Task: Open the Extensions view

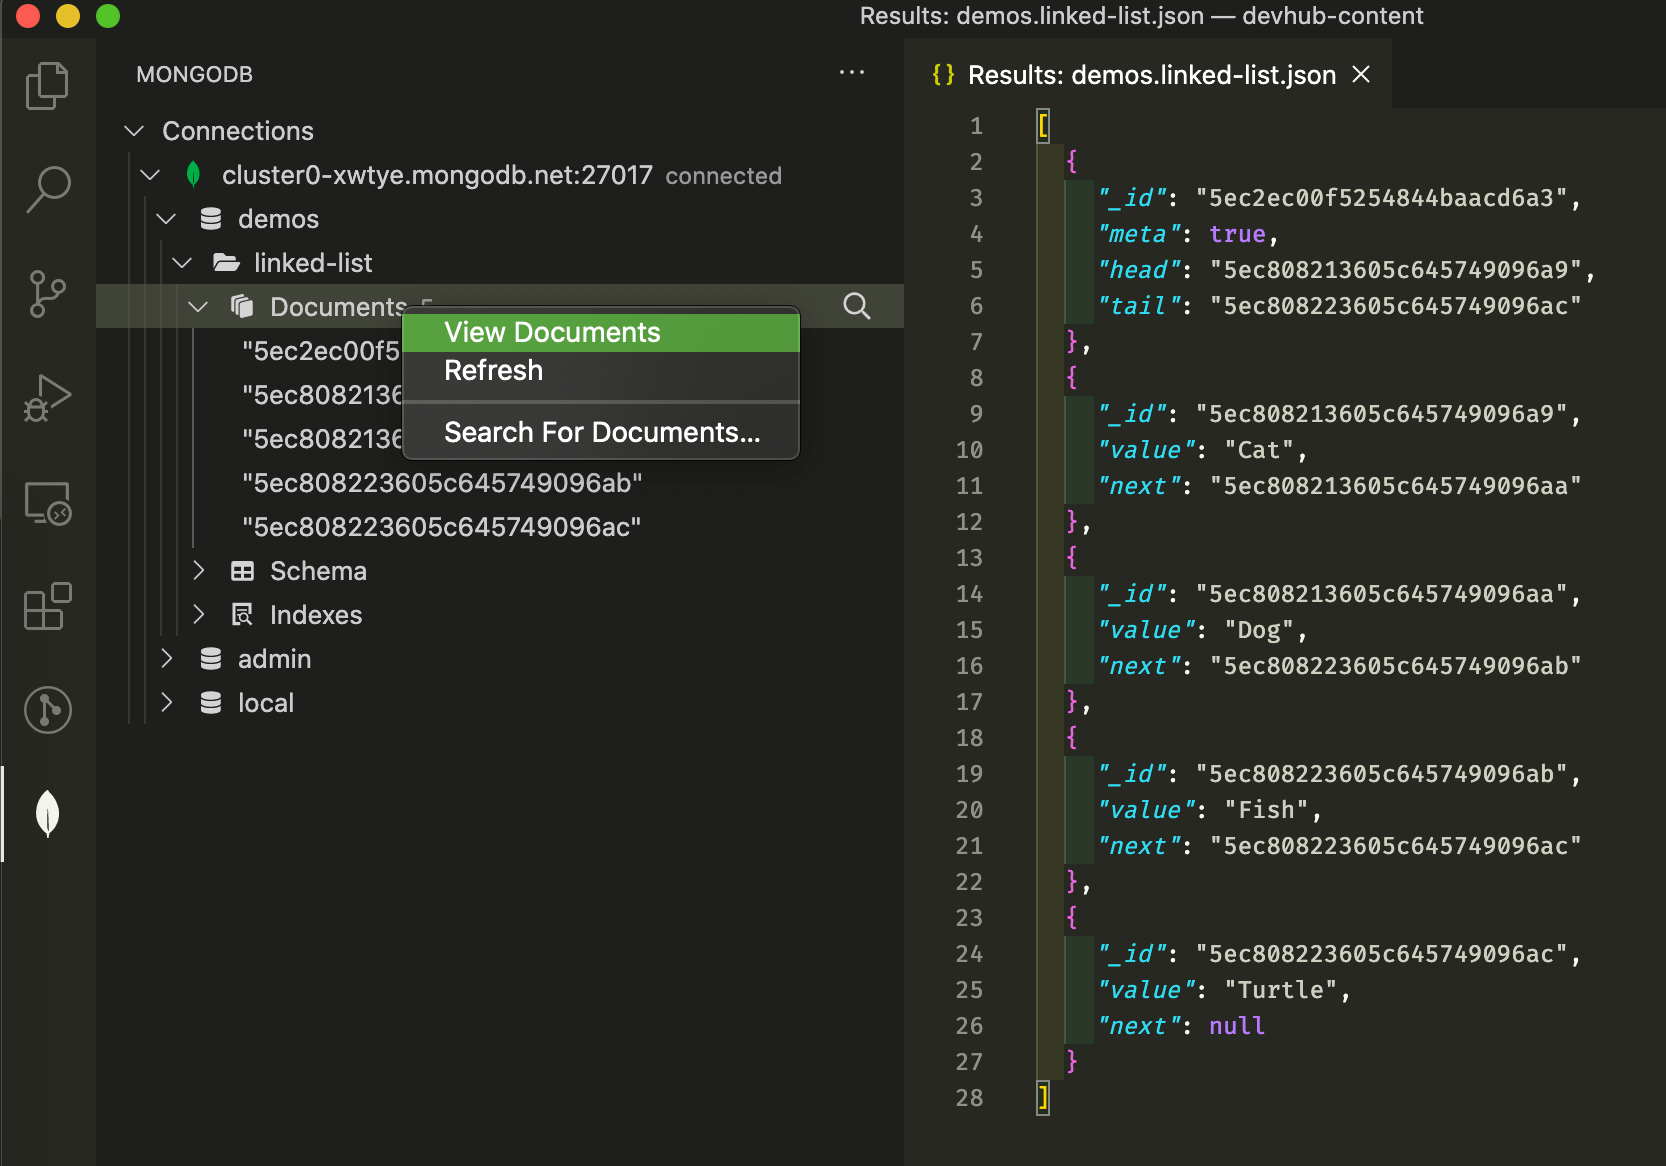Action: point(47,607)
